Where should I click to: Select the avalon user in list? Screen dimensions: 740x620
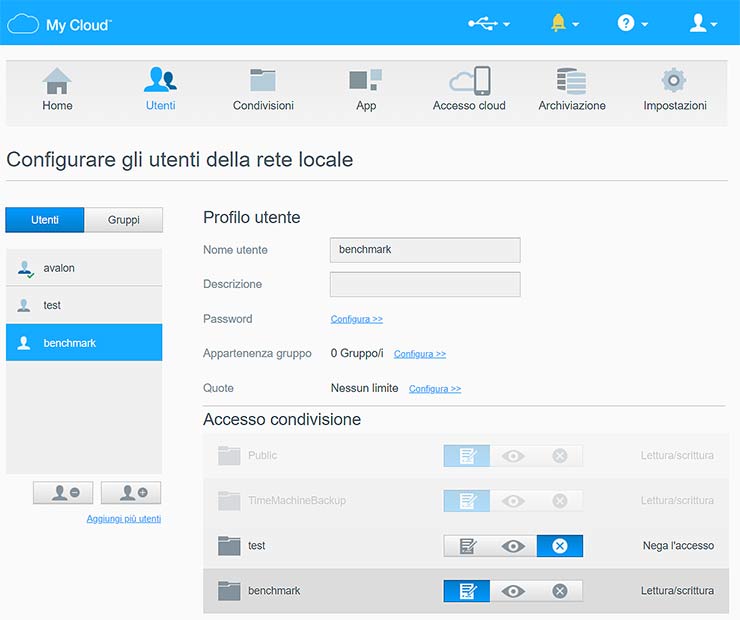[84, 268]
